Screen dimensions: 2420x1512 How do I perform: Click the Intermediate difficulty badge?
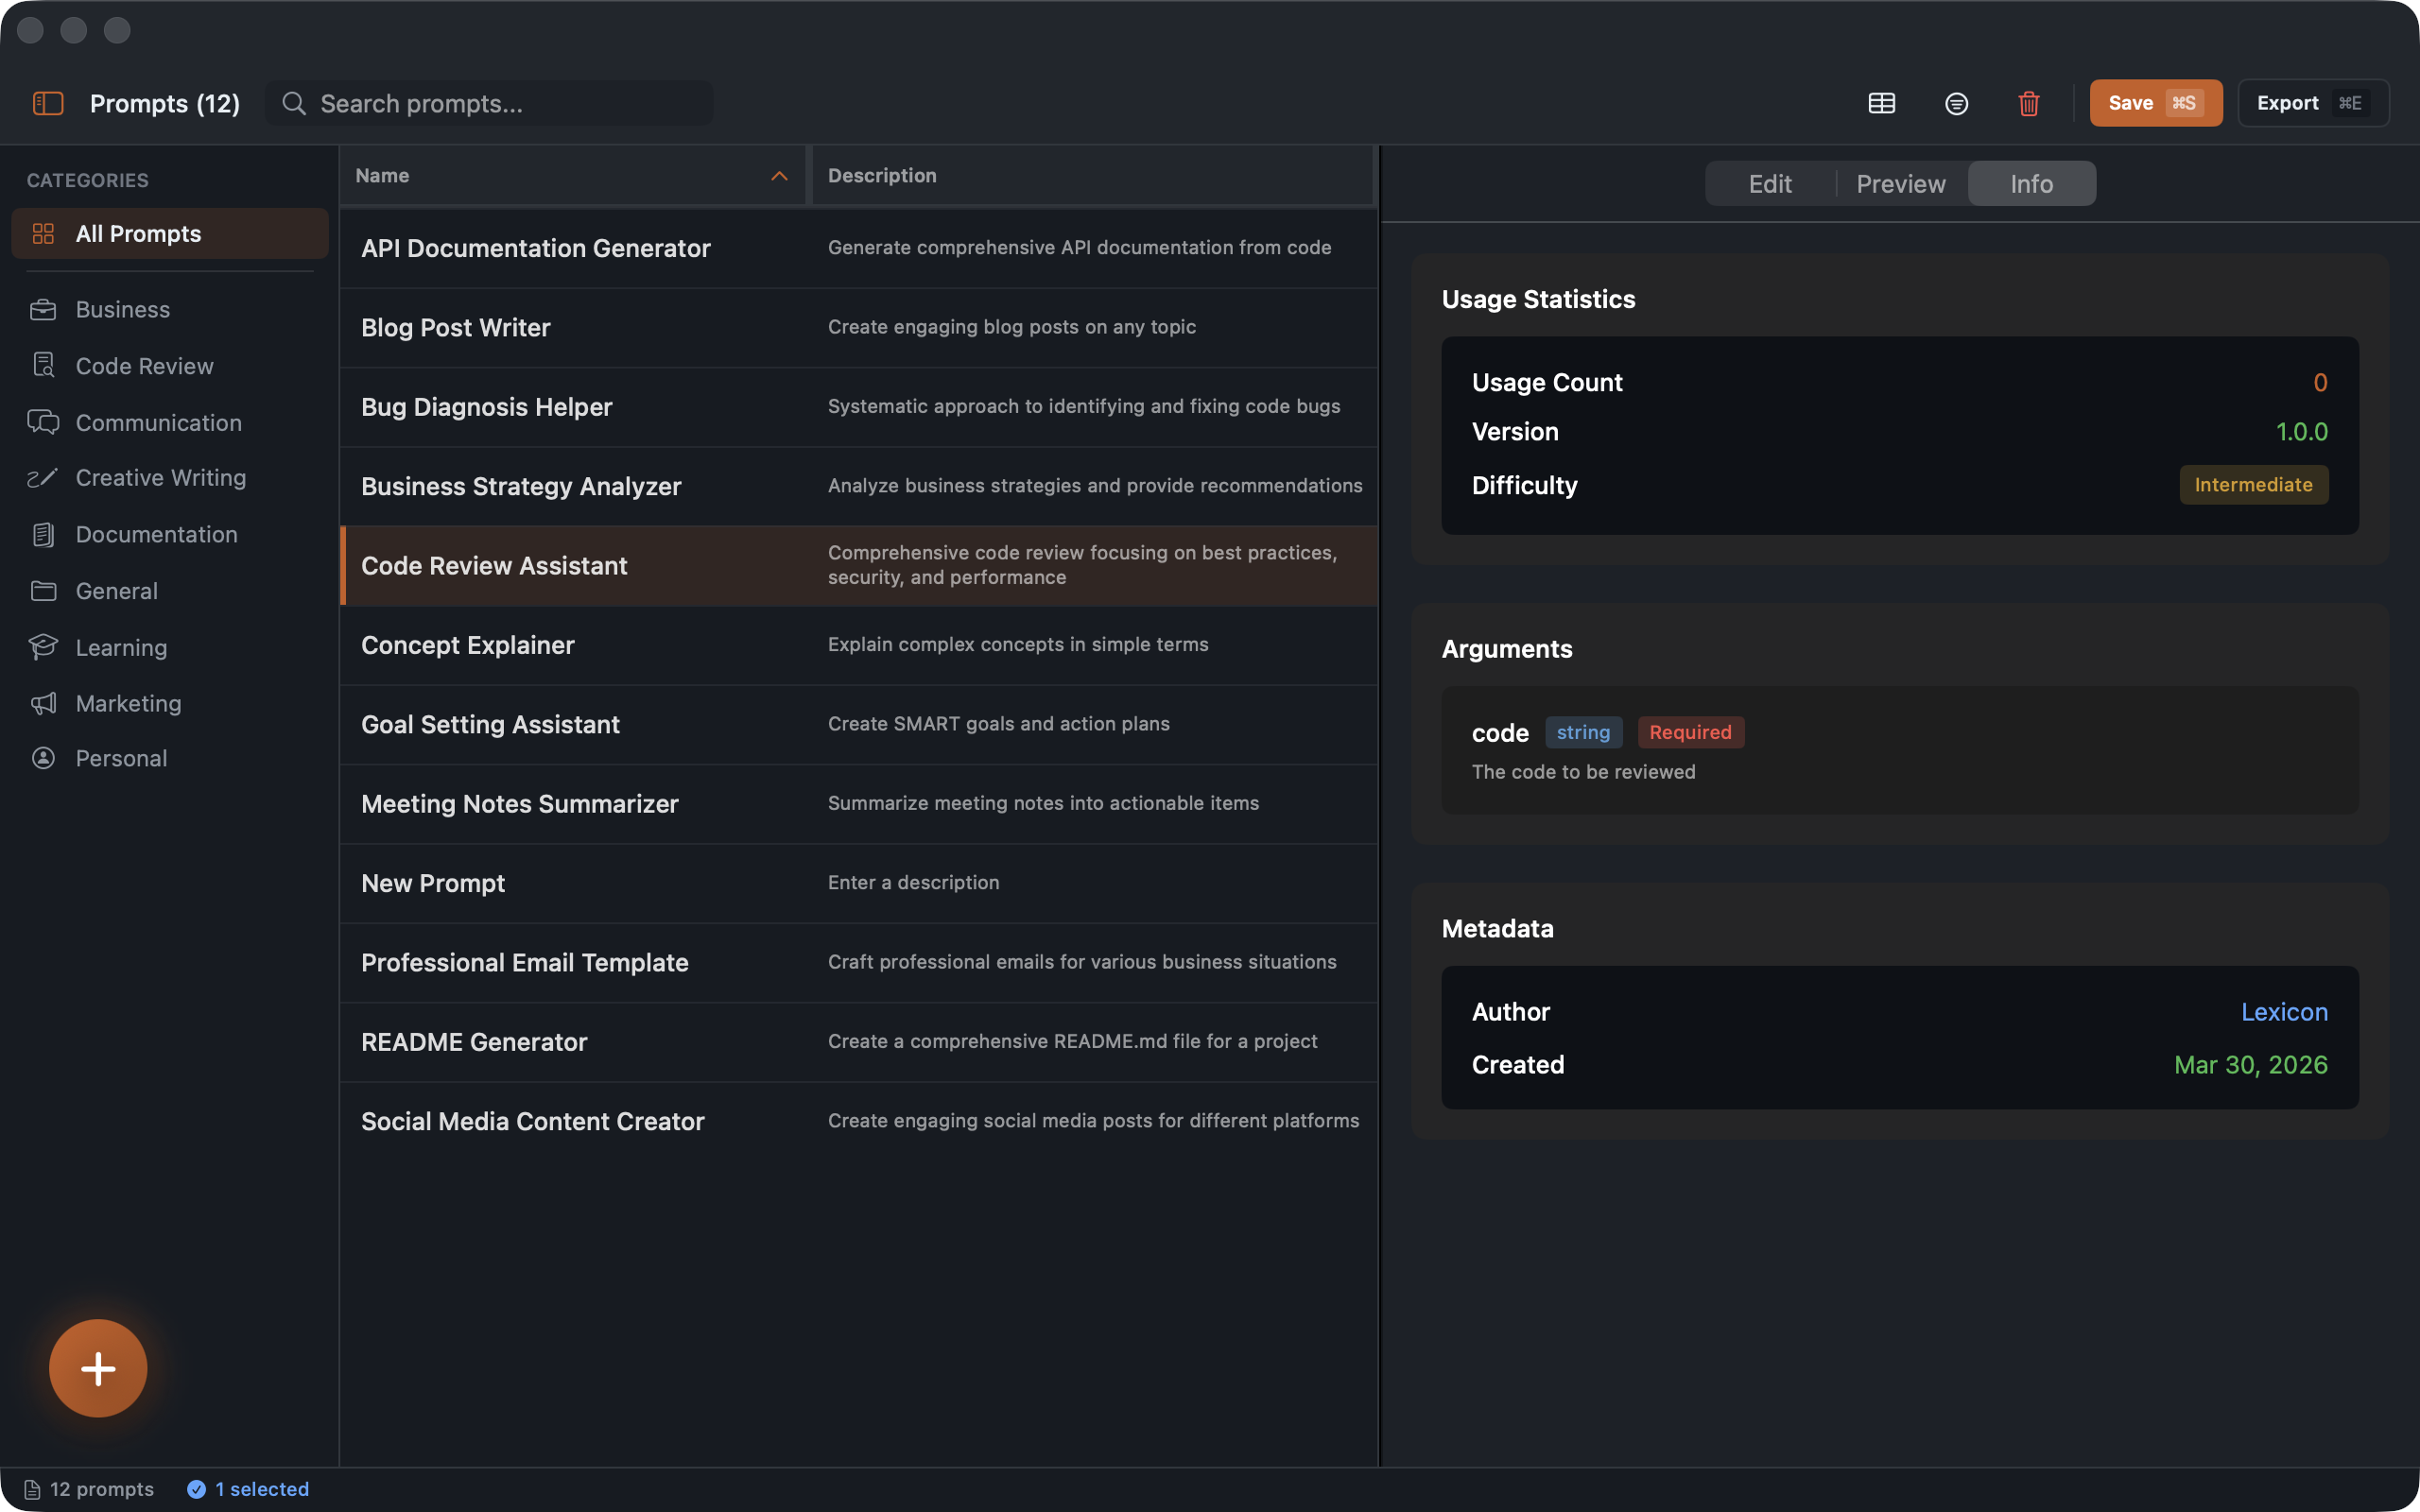tap(2253, 485)
